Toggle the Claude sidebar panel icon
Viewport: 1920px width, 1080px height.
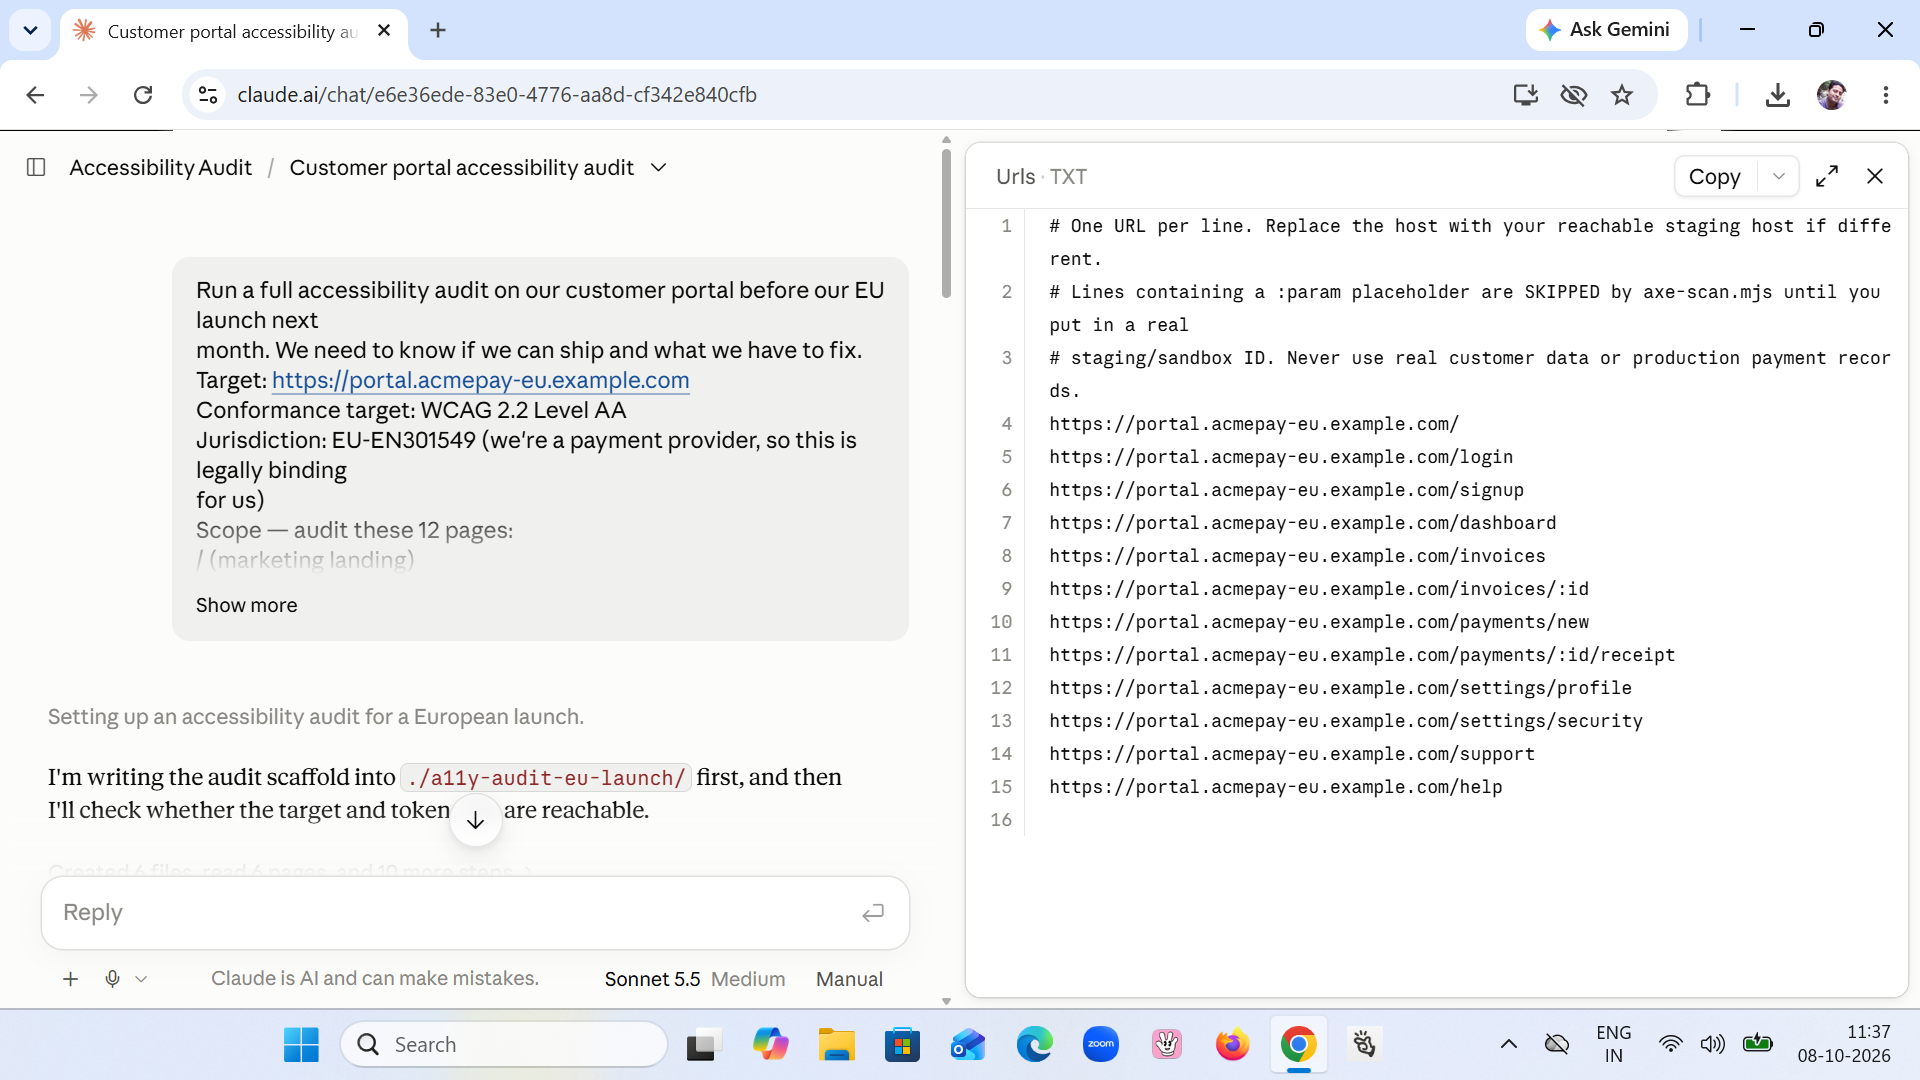36,167
